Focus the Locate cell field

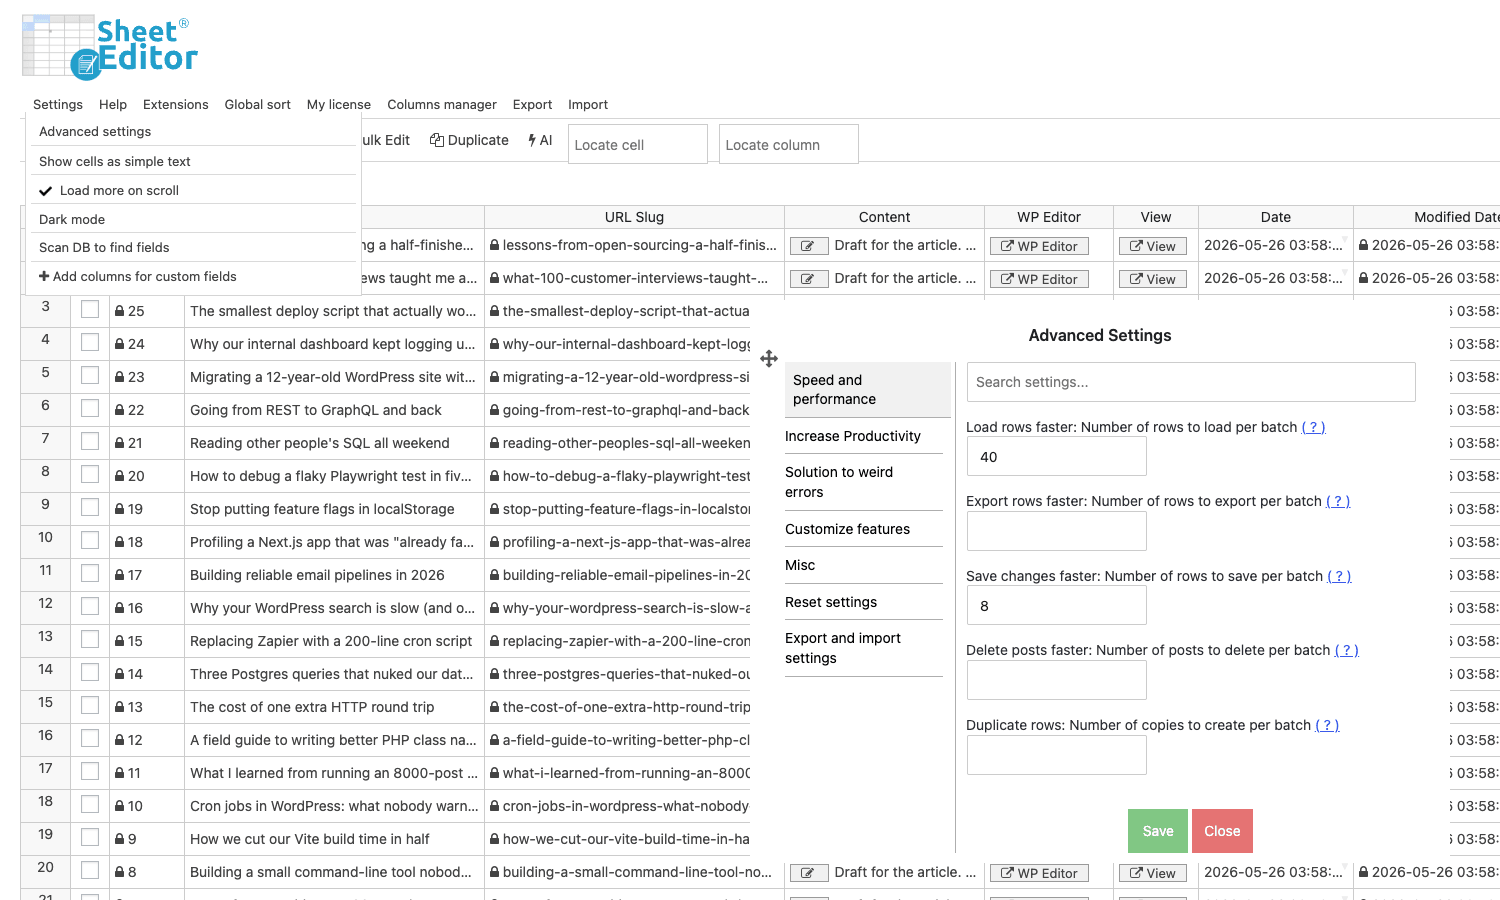point(638,144)
